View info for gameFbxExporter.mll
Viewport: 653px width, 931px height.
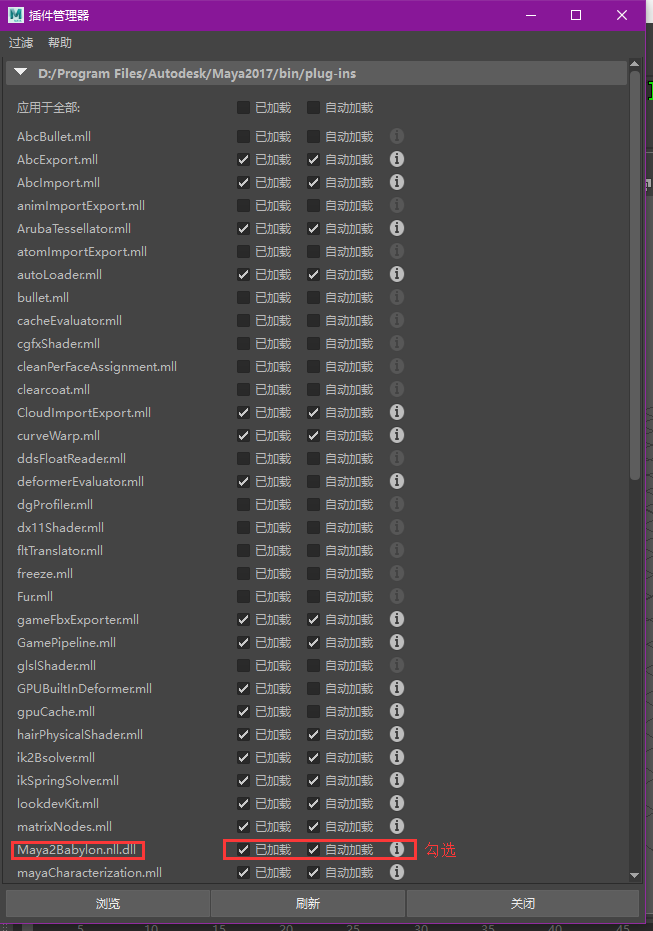(x=397, y=619)
